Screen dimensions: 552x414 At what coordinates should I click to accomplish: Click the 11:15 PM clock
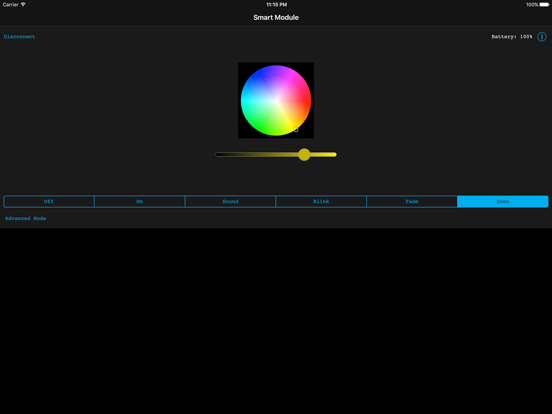(x=276, y=5)
